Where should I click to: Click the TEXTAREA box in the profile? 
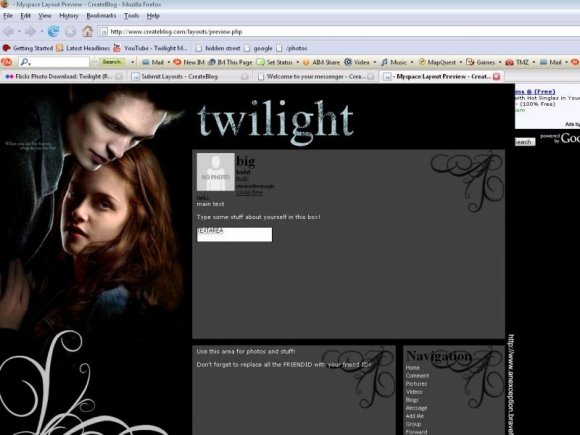tap(235, 235)
